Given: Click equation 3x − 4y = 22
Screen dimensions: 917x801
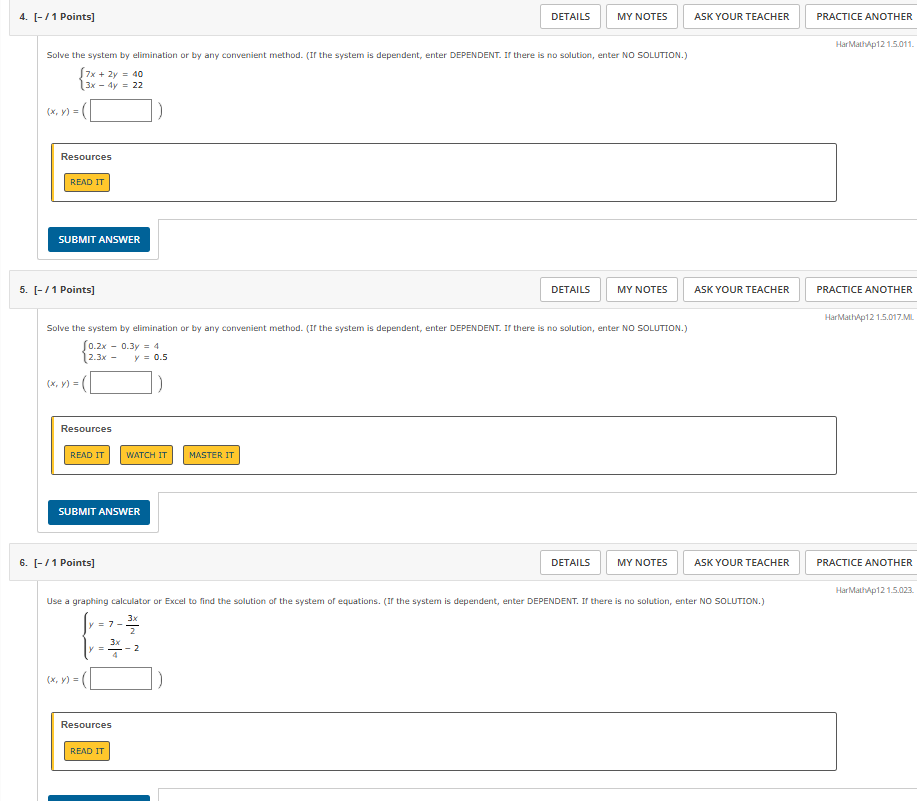Looking at the screenshot, I should point(114,85).
